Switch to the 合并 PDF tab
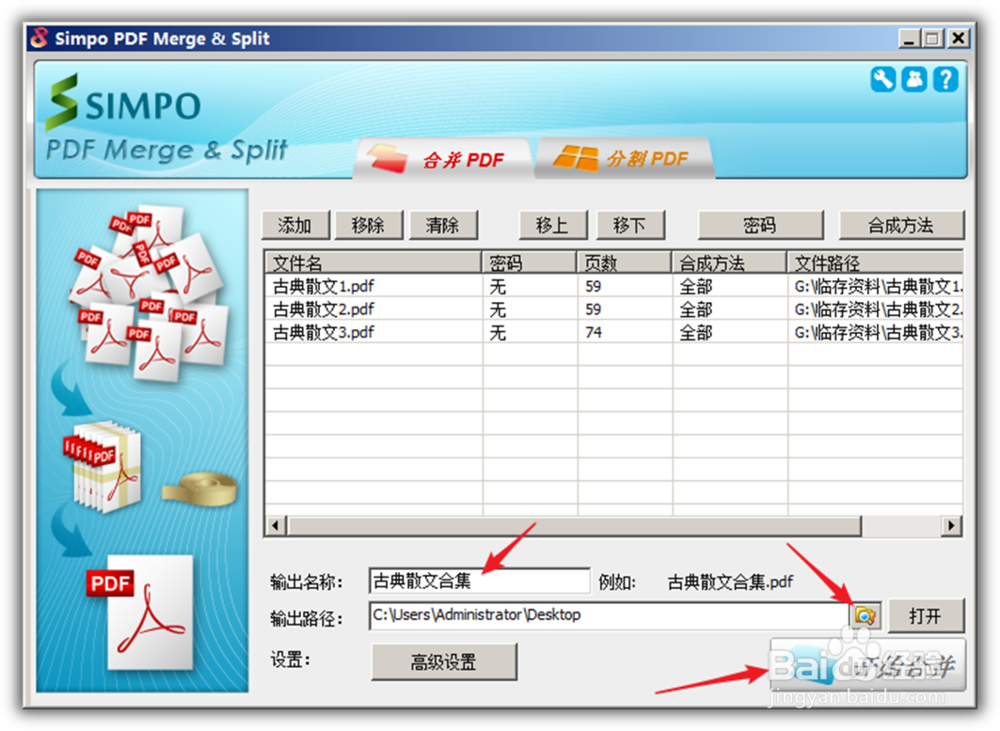 [443, 158]
